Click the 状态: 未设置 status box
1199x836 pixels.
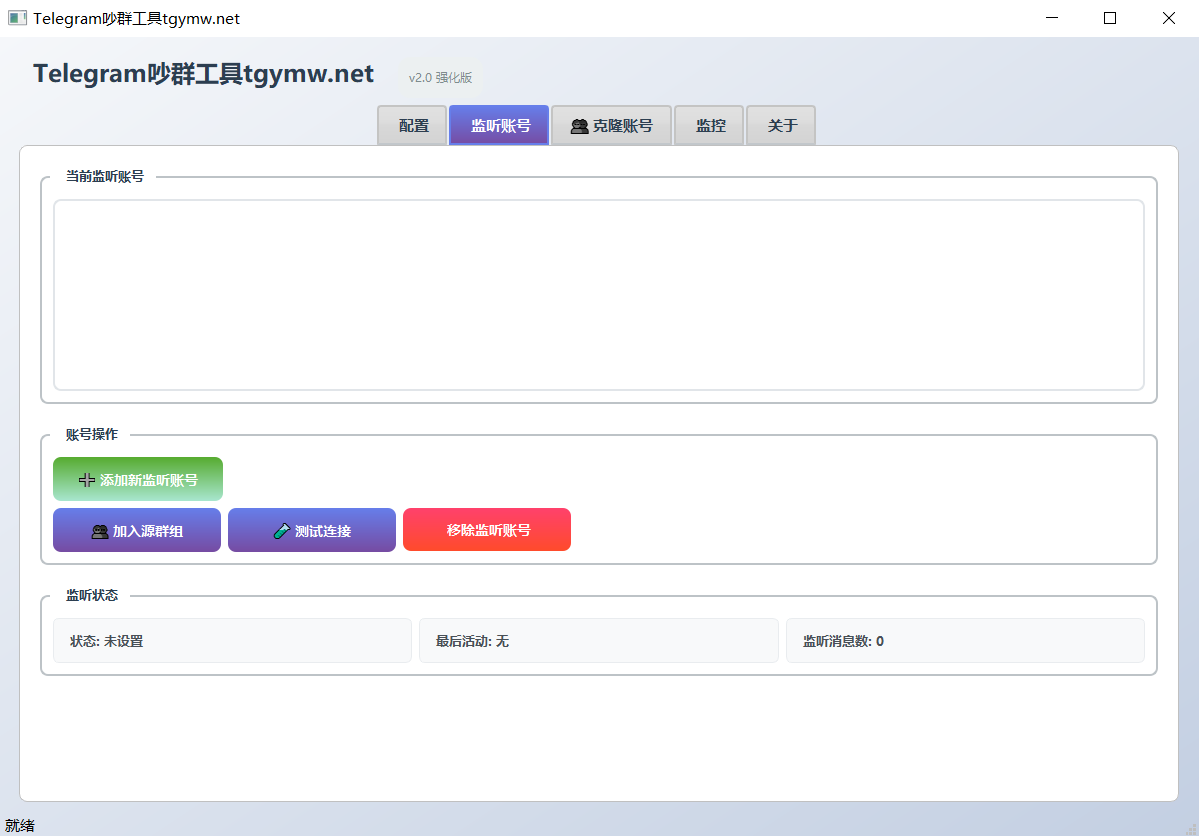click(x=232, y=641)
